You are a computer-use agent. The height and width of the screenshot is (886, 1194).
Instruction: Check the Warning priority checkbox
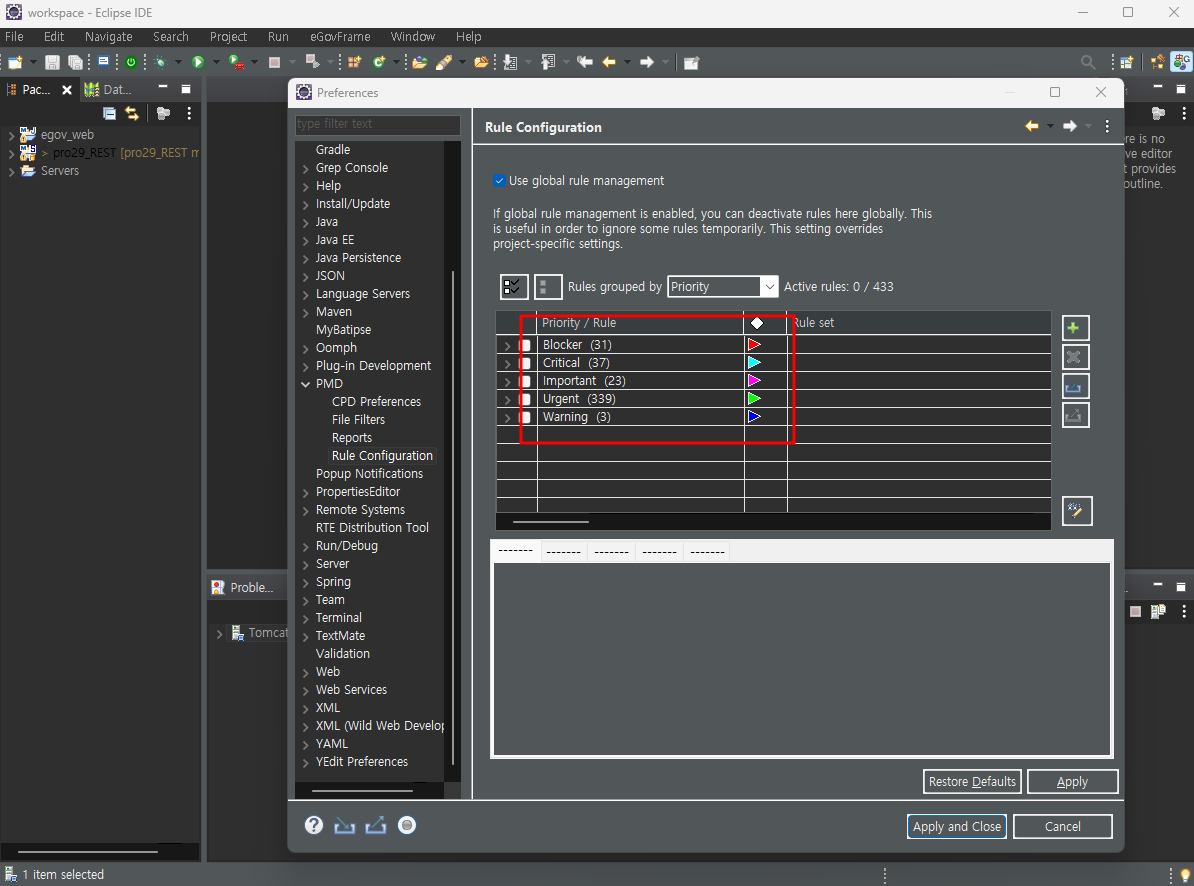(x=525, y=417)
